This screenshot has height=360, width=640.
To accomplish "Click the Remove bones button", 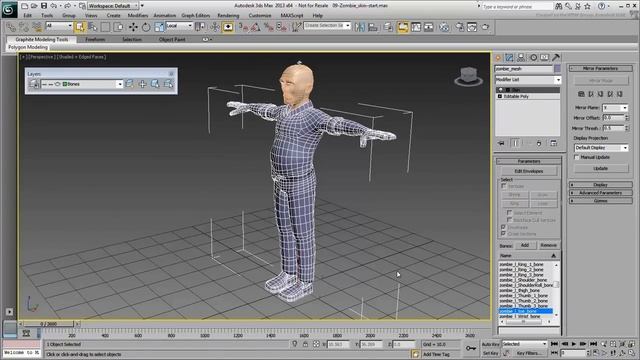I will click(x=548, y=245).
